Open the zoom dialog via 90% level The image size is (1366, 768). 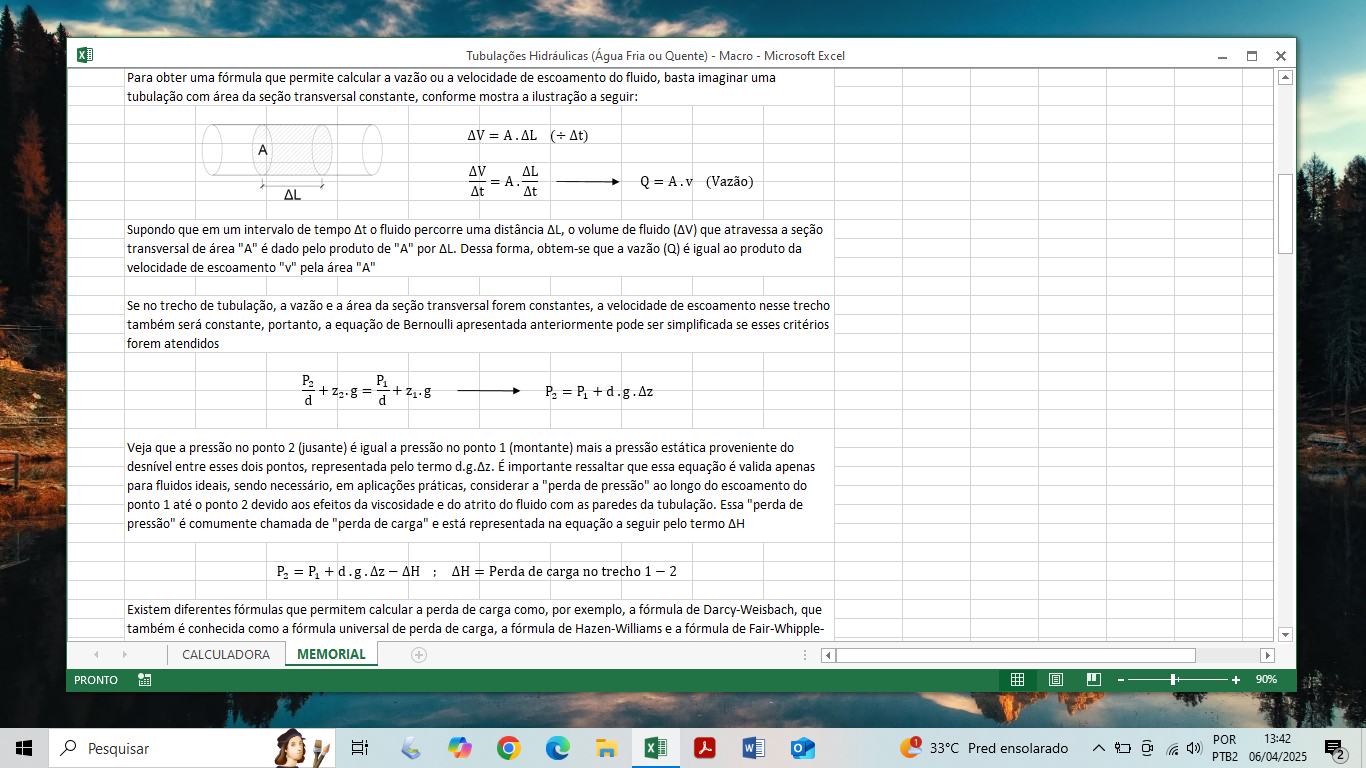1266,680
